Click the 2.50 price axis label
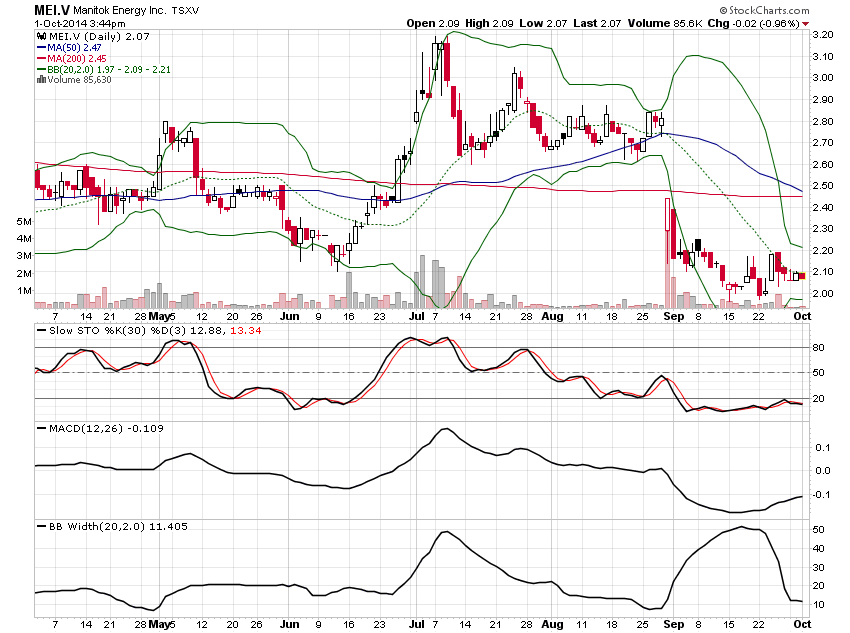850x633 pixels. (x=822, y=185)
